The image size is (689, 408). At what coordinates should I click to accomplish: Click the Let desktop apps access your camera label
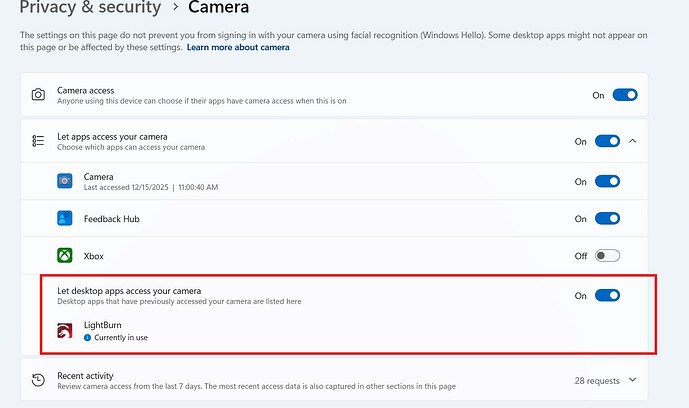129,291
